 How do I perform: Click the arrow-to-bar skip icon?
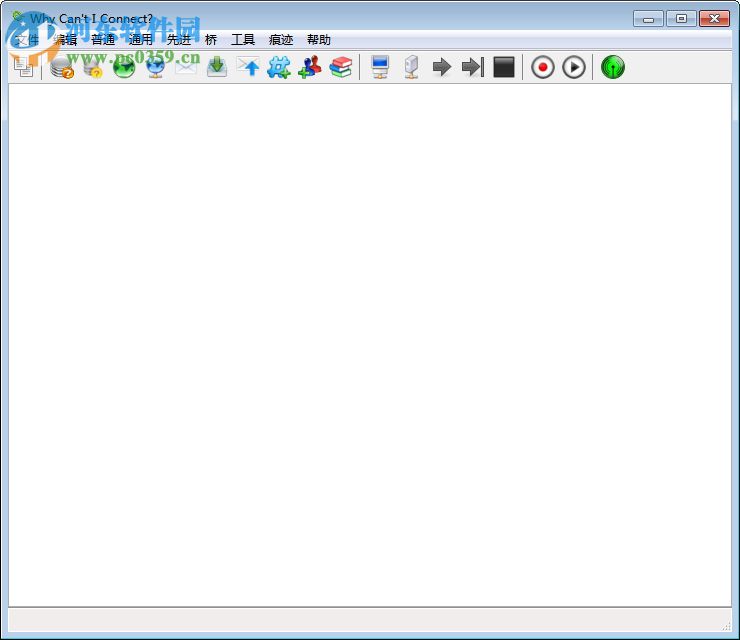[473, 67]
